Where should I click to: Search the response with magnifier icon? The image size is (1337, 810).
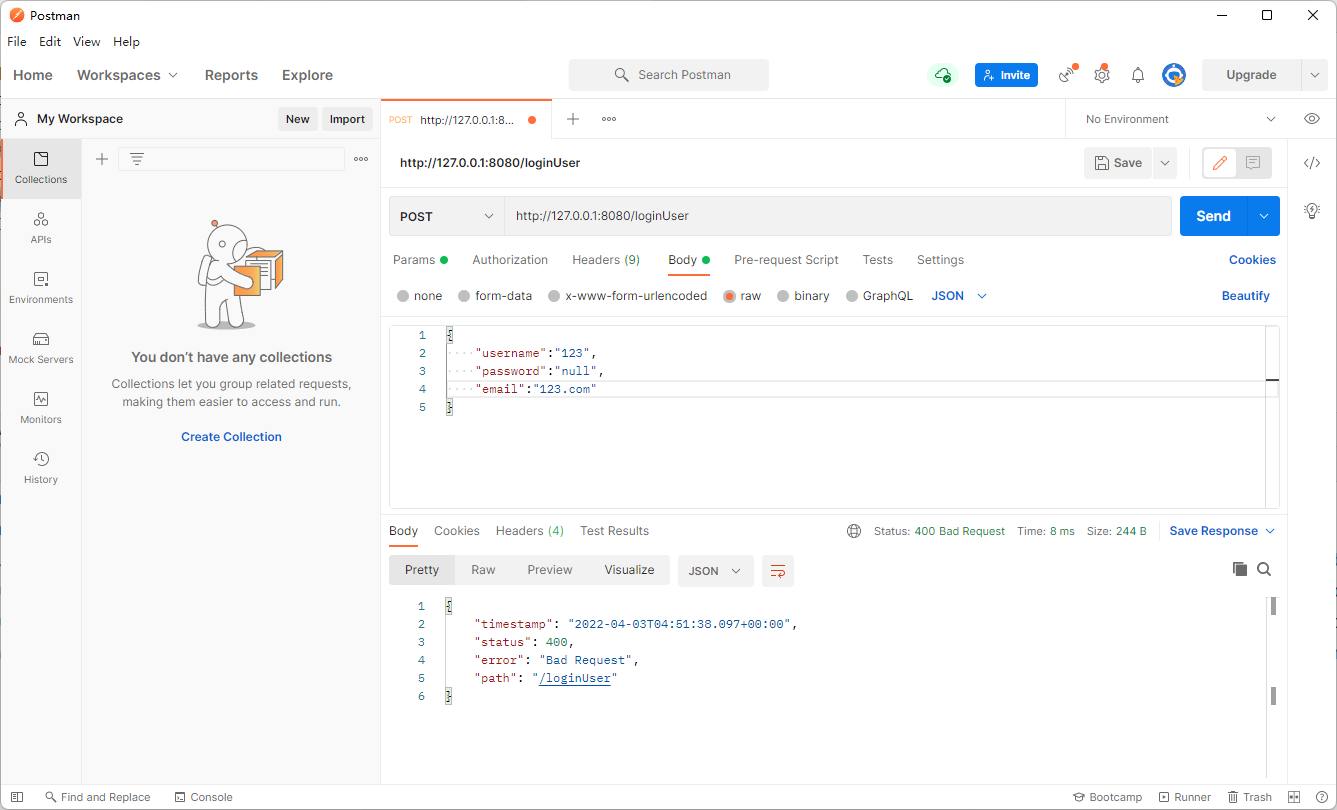[1264, 569]
